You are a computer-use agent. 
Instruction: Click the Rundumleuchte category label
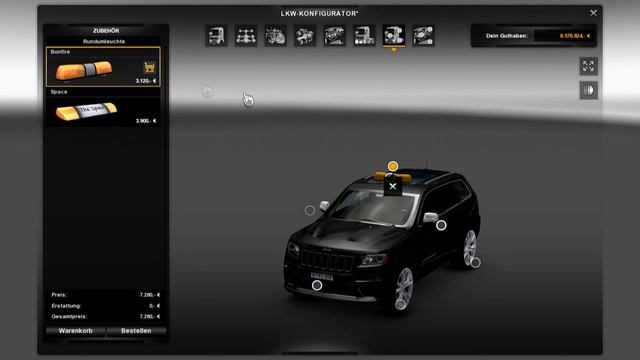click(104, 41)
